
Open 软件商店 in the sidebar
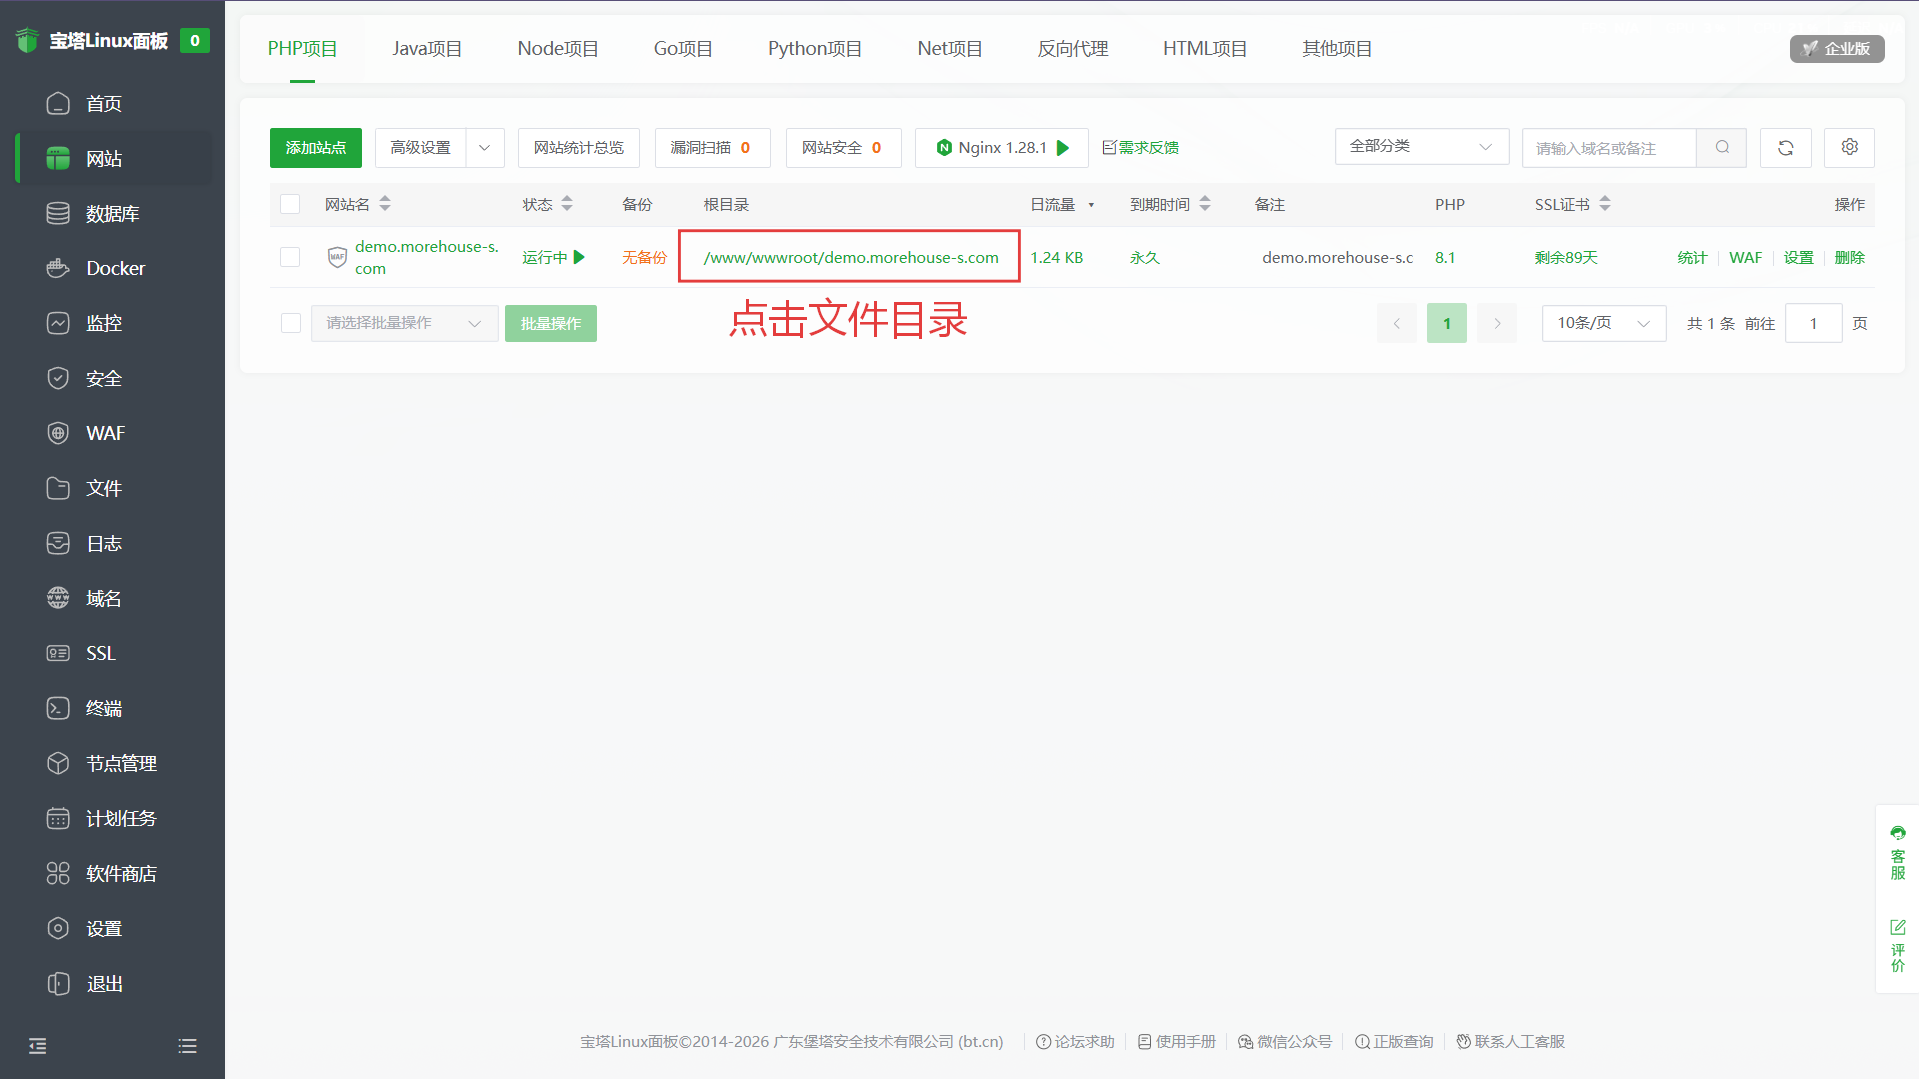121,873
